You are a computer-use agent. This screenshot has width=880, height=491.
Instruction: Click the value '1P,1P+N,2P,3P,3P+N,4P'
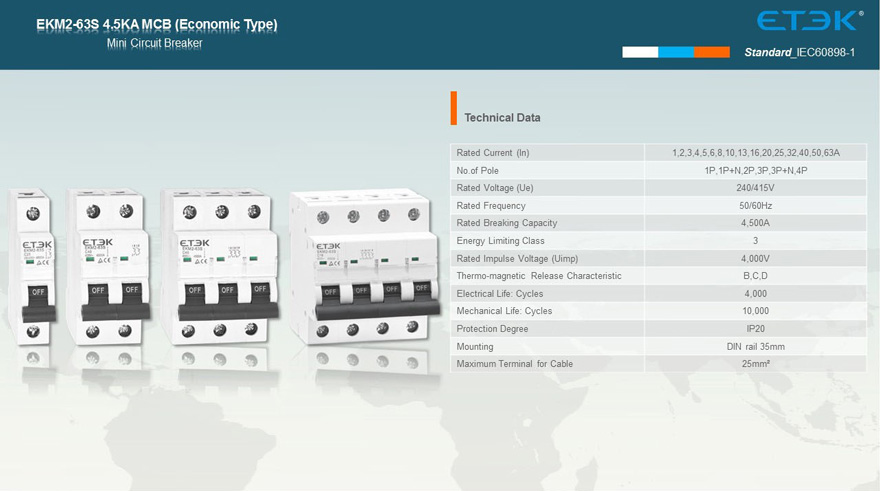coord(755,171)
